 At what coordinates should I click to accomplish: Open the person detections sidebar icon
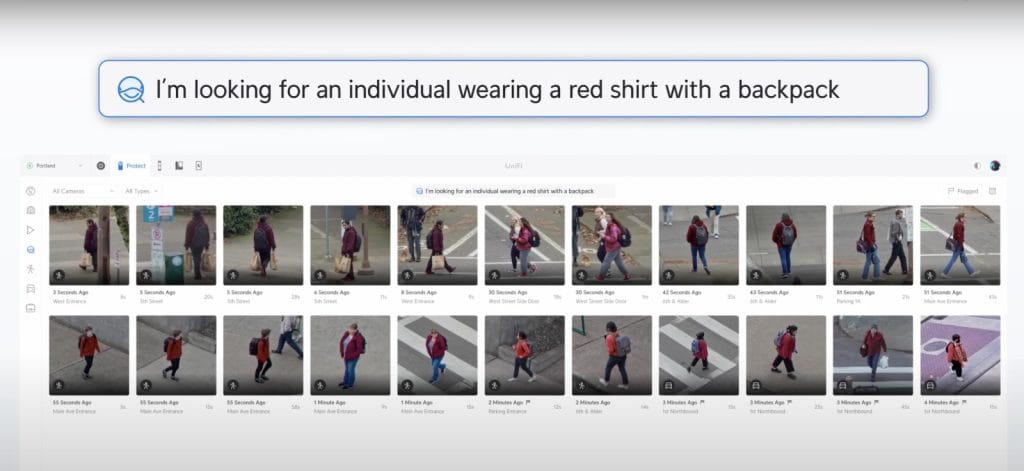(x=30, y=269)
